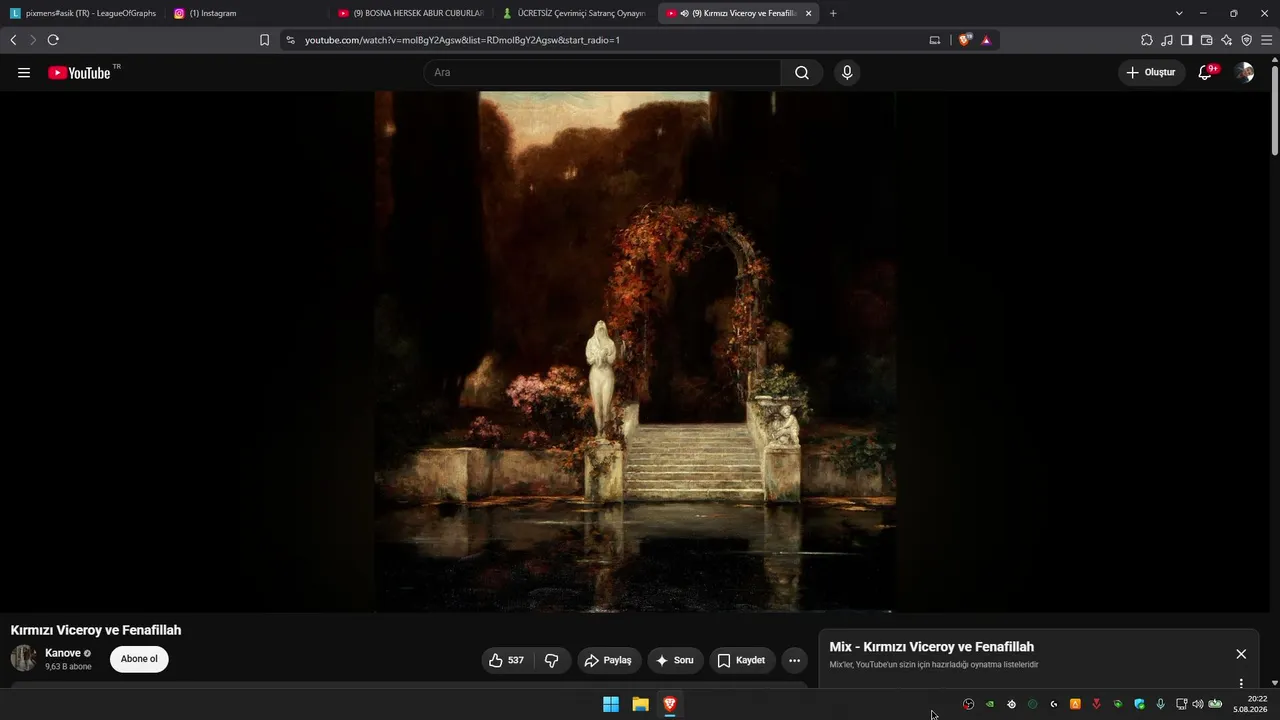This screenshot has height=720, width=1280.
Task: Go back to the previous page
Action: pyautogui.click(x=13, y=40)
